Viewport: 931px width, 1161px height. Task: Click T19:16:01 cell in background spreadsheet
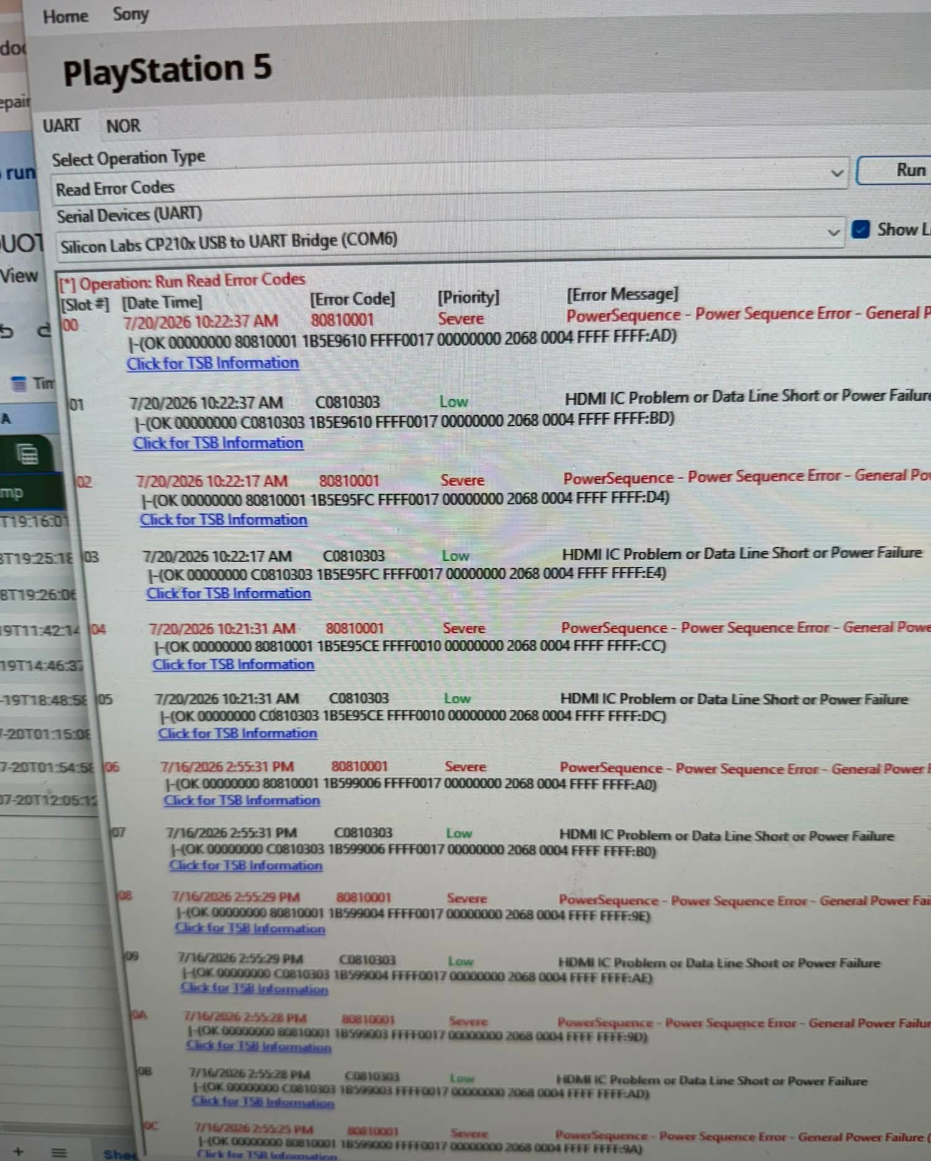point(34,521)
